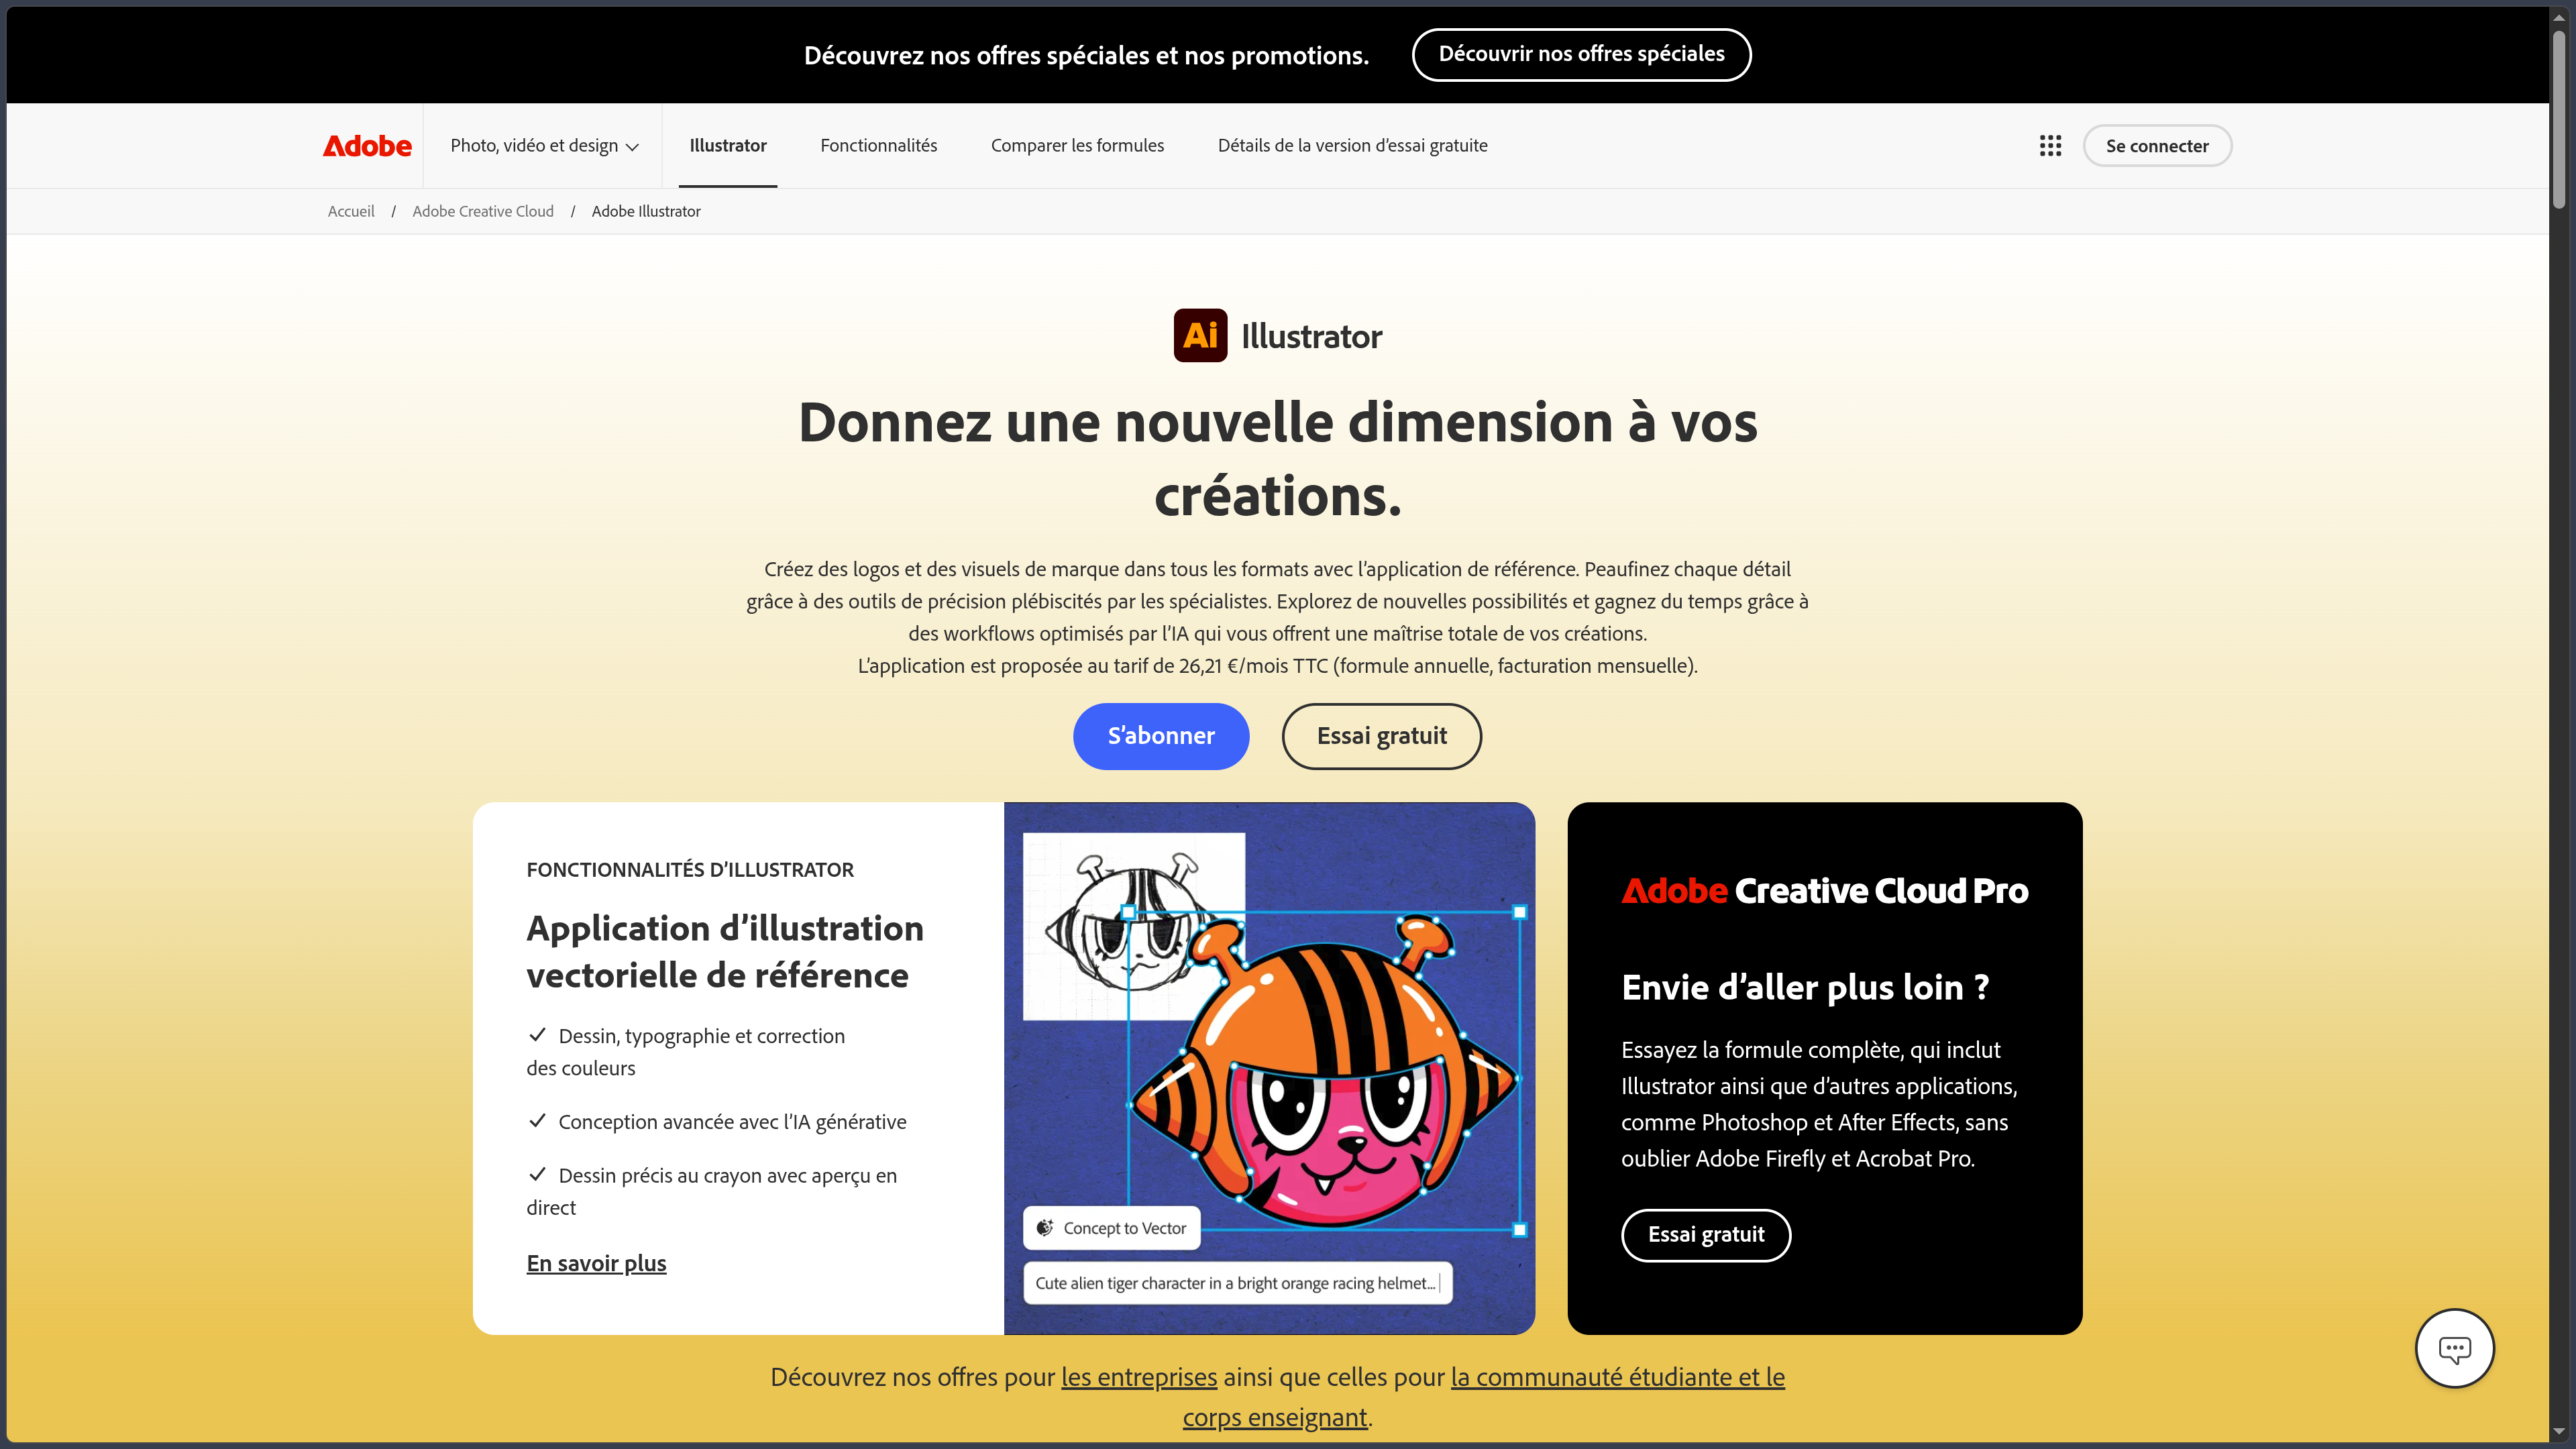This screenshot has height=1449, width=2576.
Task: Click 'Donnez une nouvelle dimension à vos créations.' heading
Action: [x=1277, y=459]
